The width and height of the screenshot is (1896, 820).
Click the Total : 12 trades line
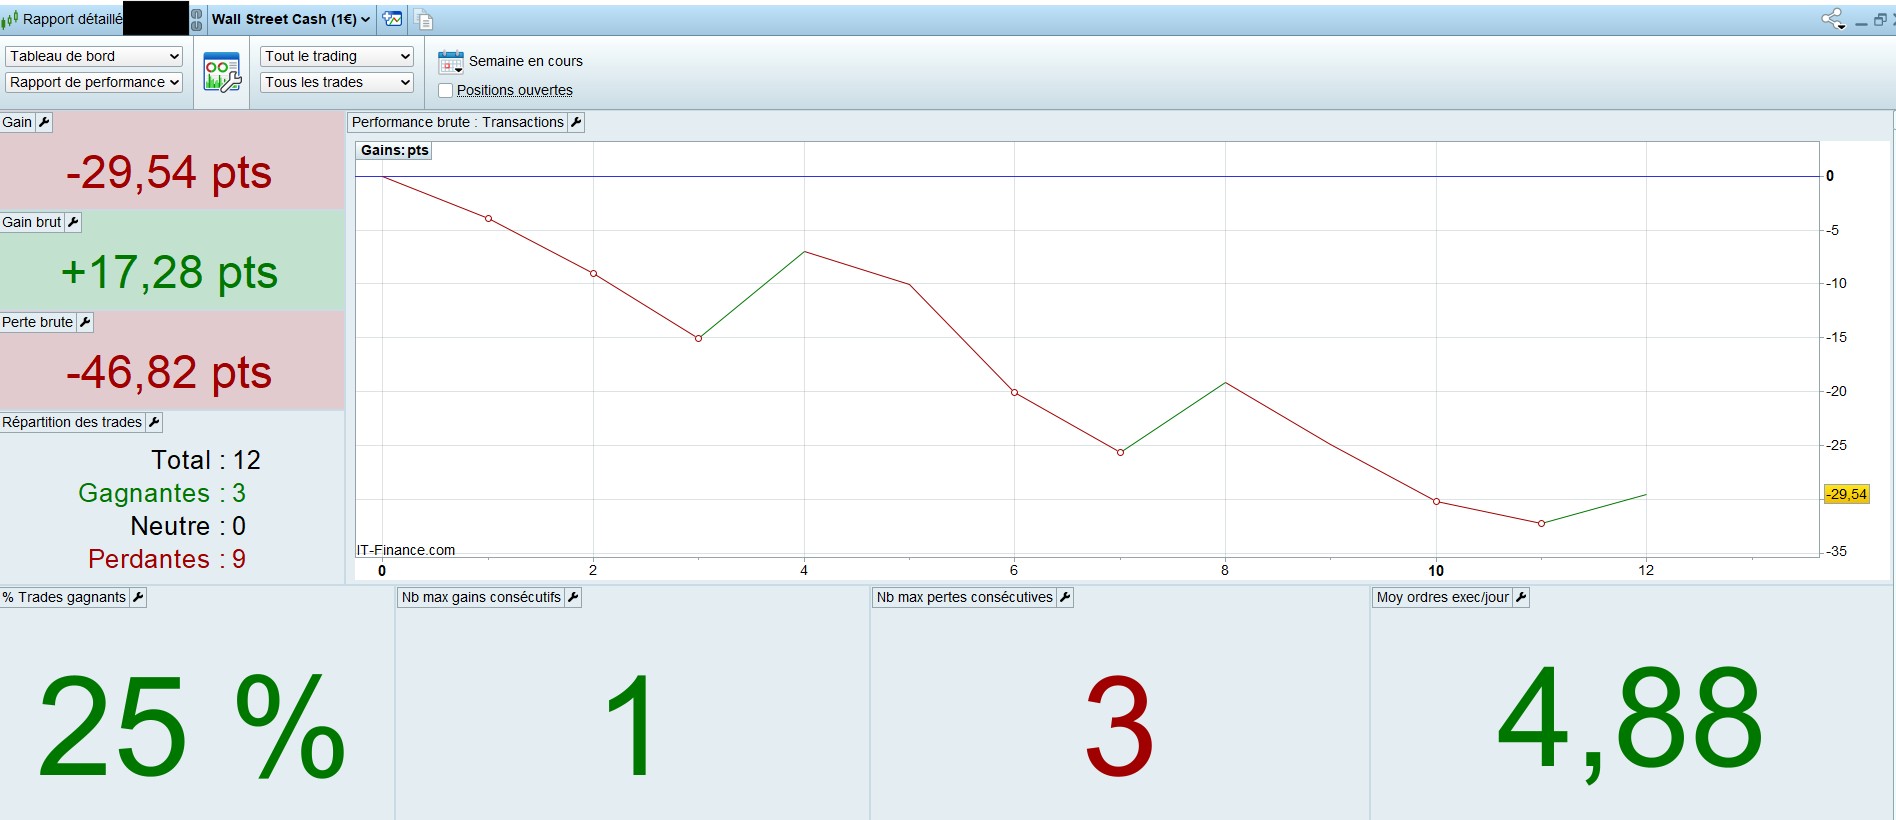tap(206, 460)
